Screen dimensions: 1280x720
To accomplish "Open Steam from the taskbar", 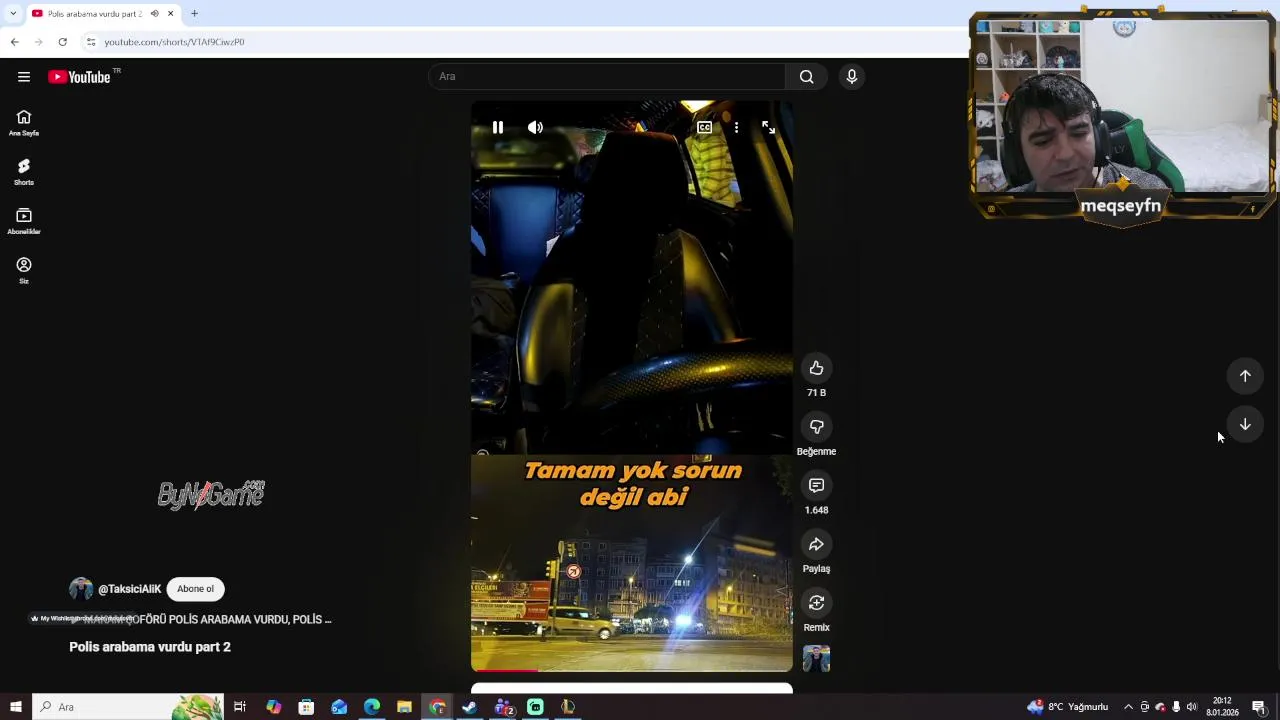I will 470,707.
